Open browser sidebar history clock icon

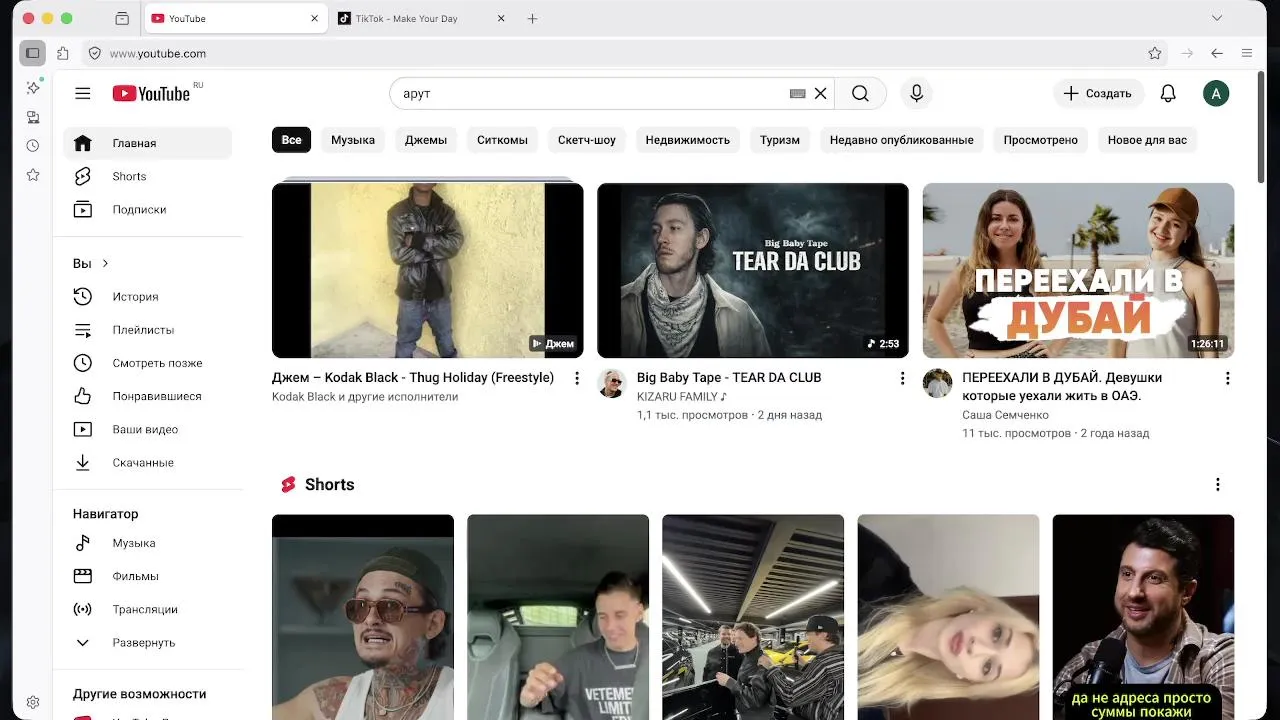click(33, 146)
